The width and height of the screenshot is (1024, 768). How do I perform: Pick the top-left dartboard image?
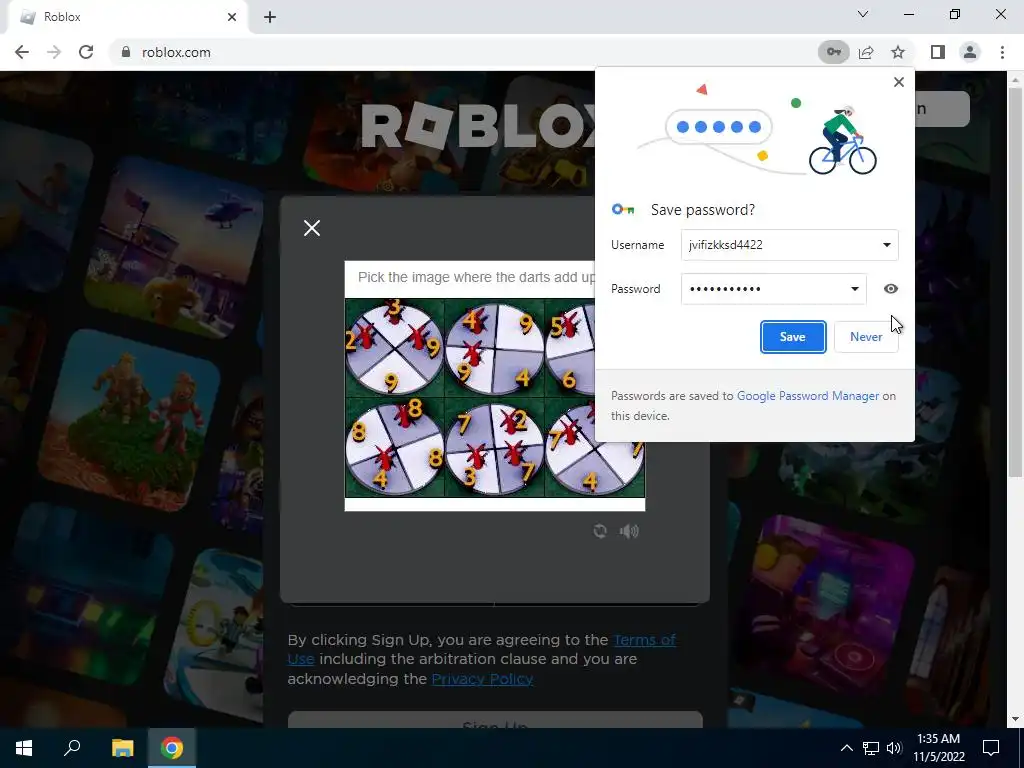(x=394, y=348)
